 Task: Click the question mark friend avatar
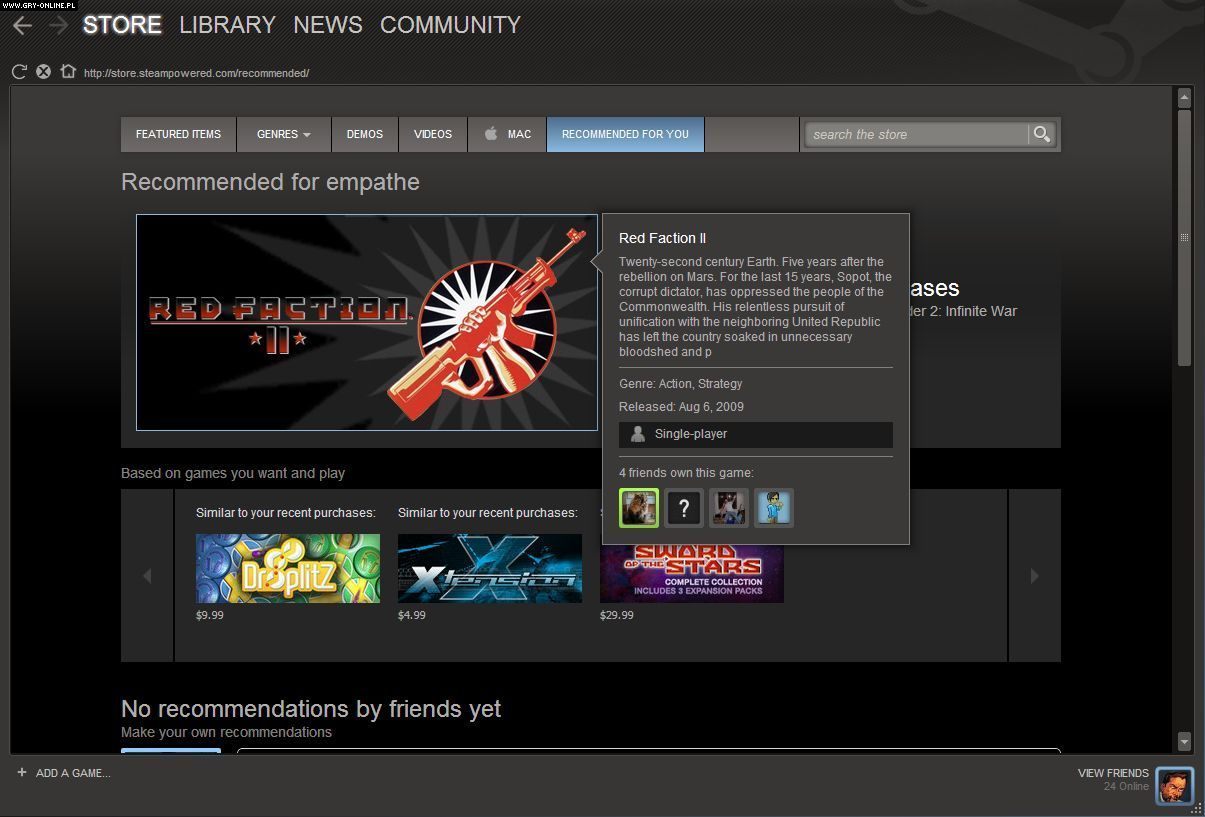[x=684, y=508]
